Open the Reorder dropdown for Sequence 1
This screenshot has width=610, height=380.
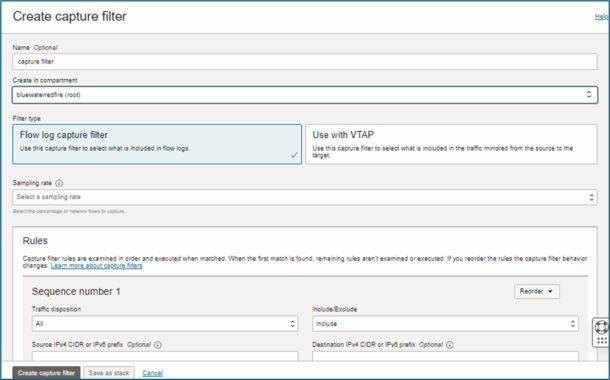tap(537, 291)
